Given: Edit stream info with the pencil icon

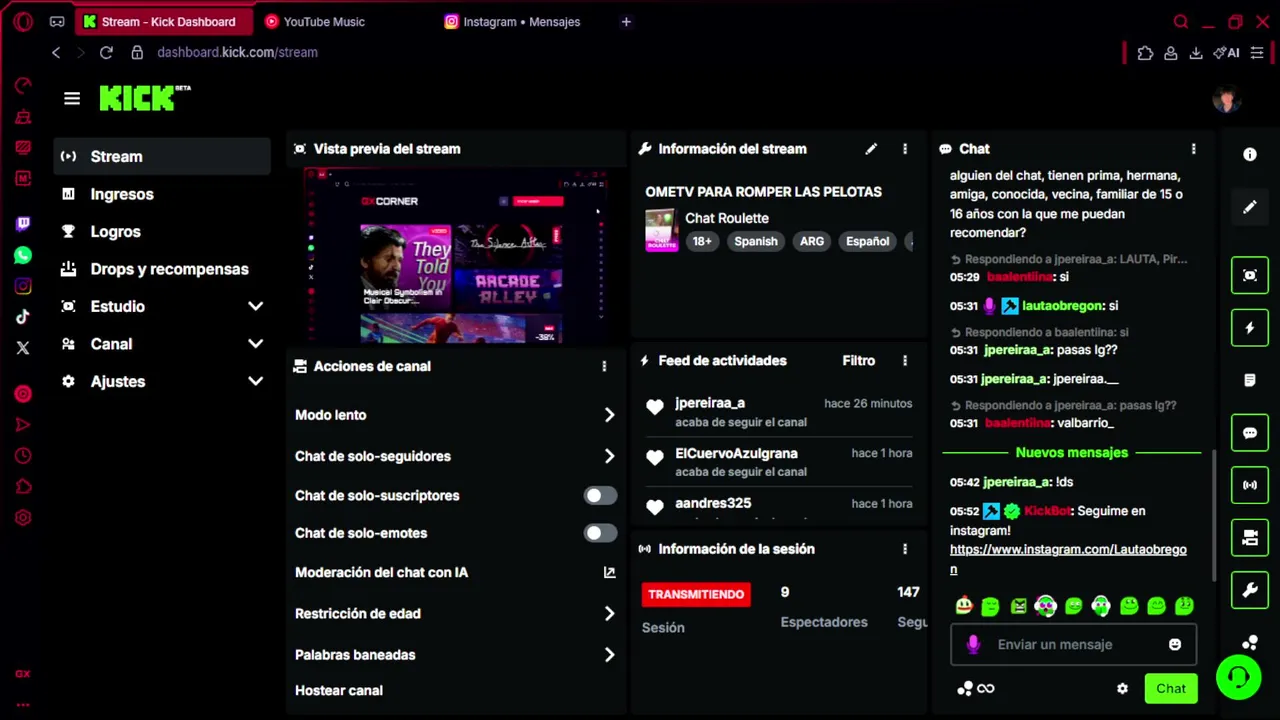Looking at the screenshot, I should [x=871, y=149].
